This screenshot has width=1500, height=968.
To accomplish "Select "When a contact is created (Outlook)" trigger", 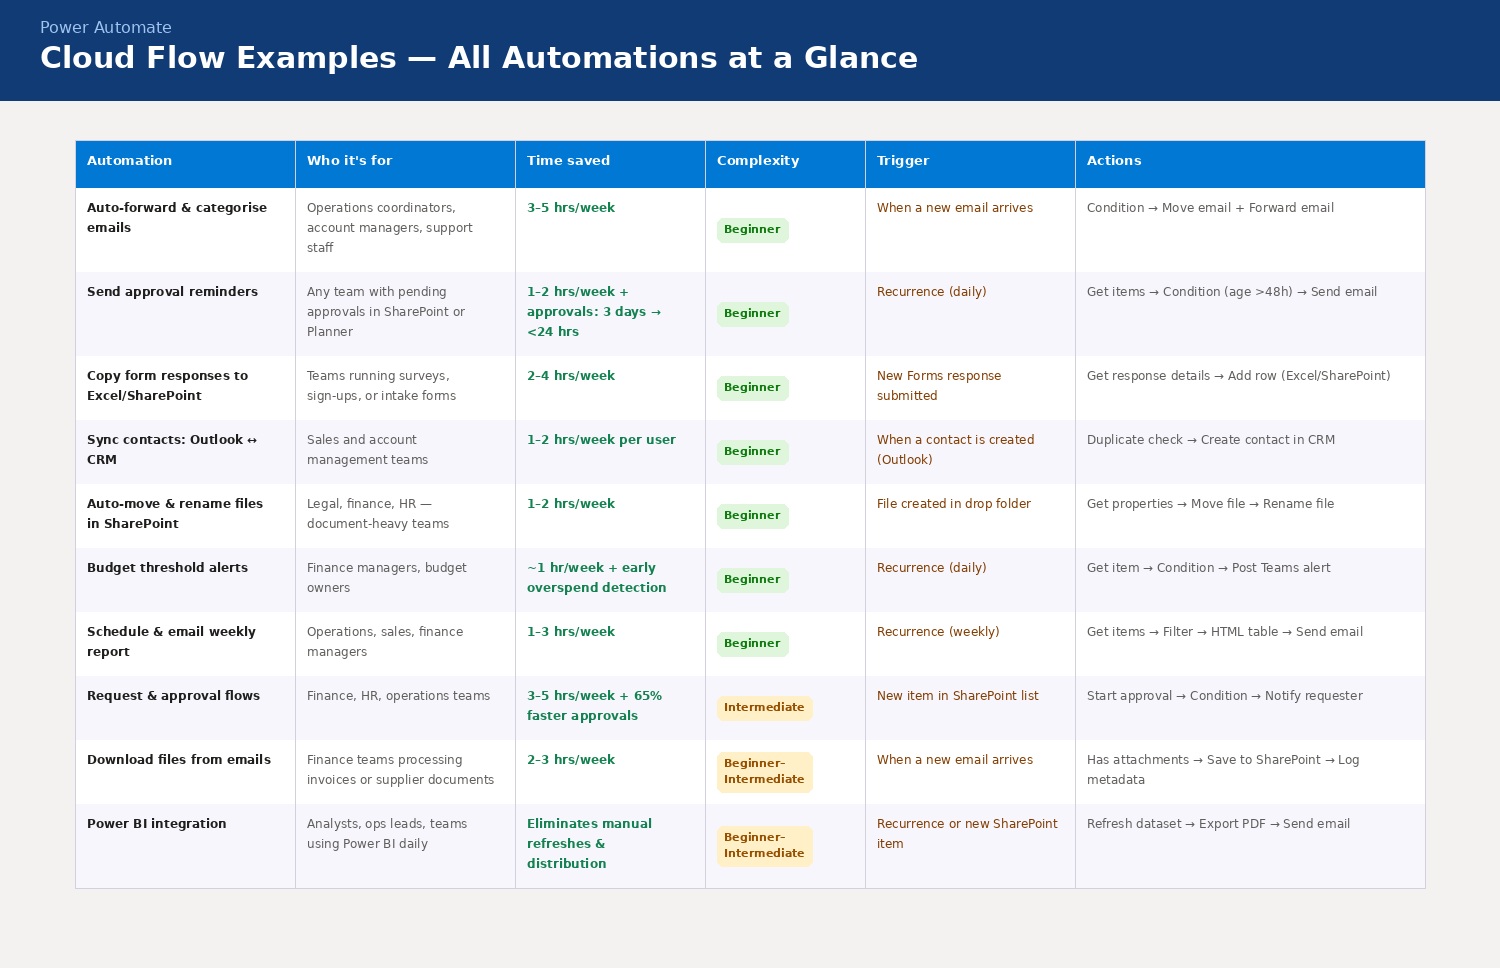I will pos(956,450).
